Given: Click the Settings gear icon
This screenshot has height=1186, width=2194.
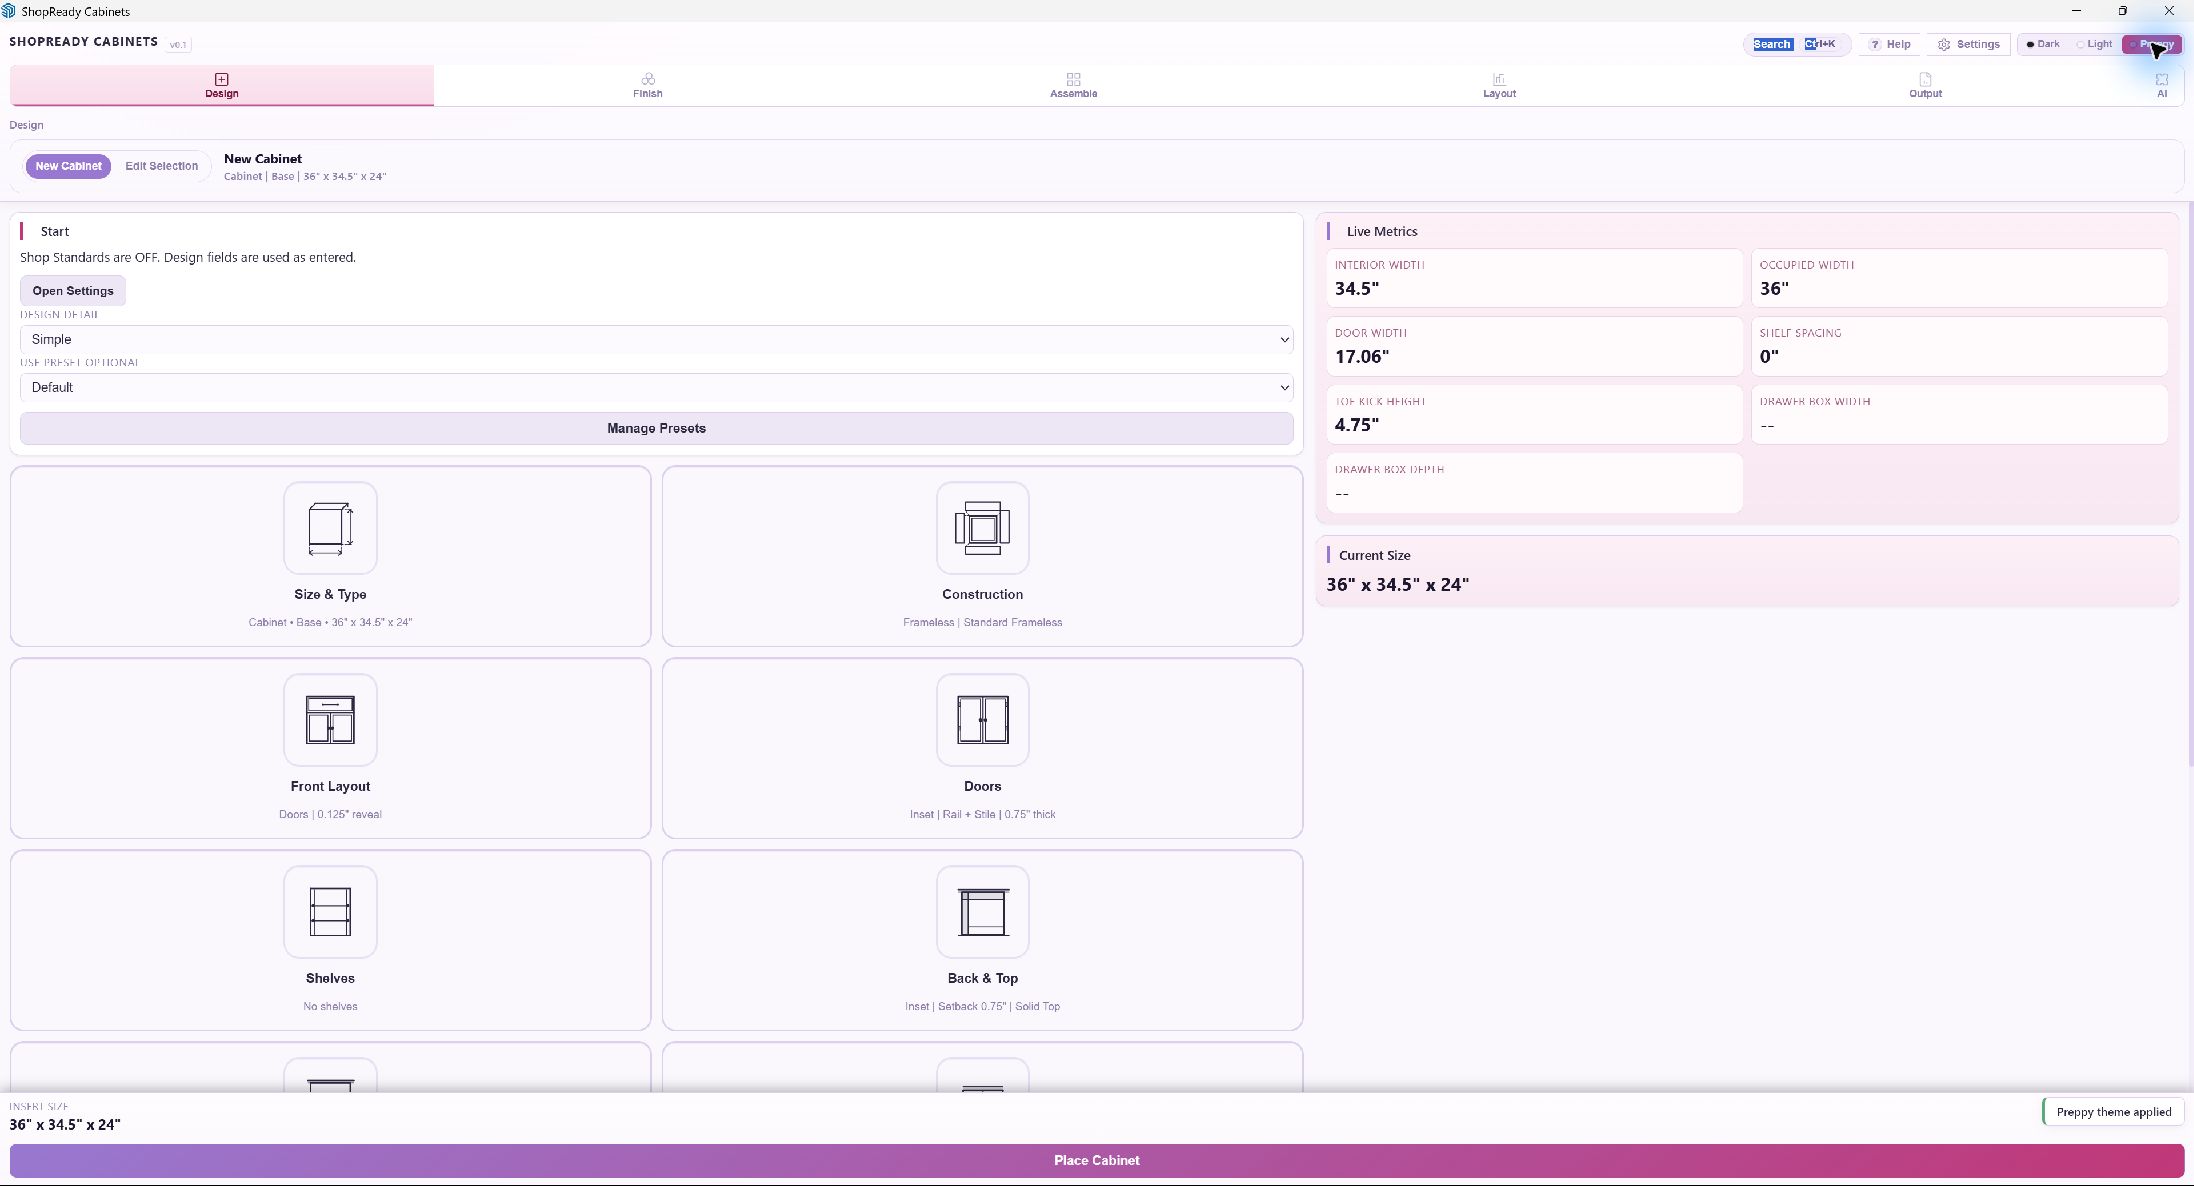Looking at the screenshot, I should [1944, 45].
